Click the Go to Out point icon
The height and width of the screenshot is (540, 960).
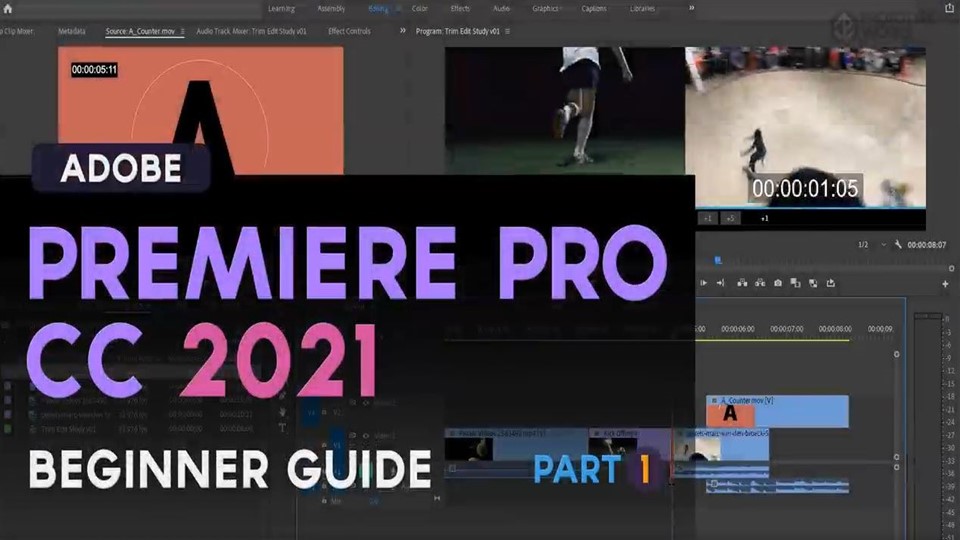tap(721, 283)
